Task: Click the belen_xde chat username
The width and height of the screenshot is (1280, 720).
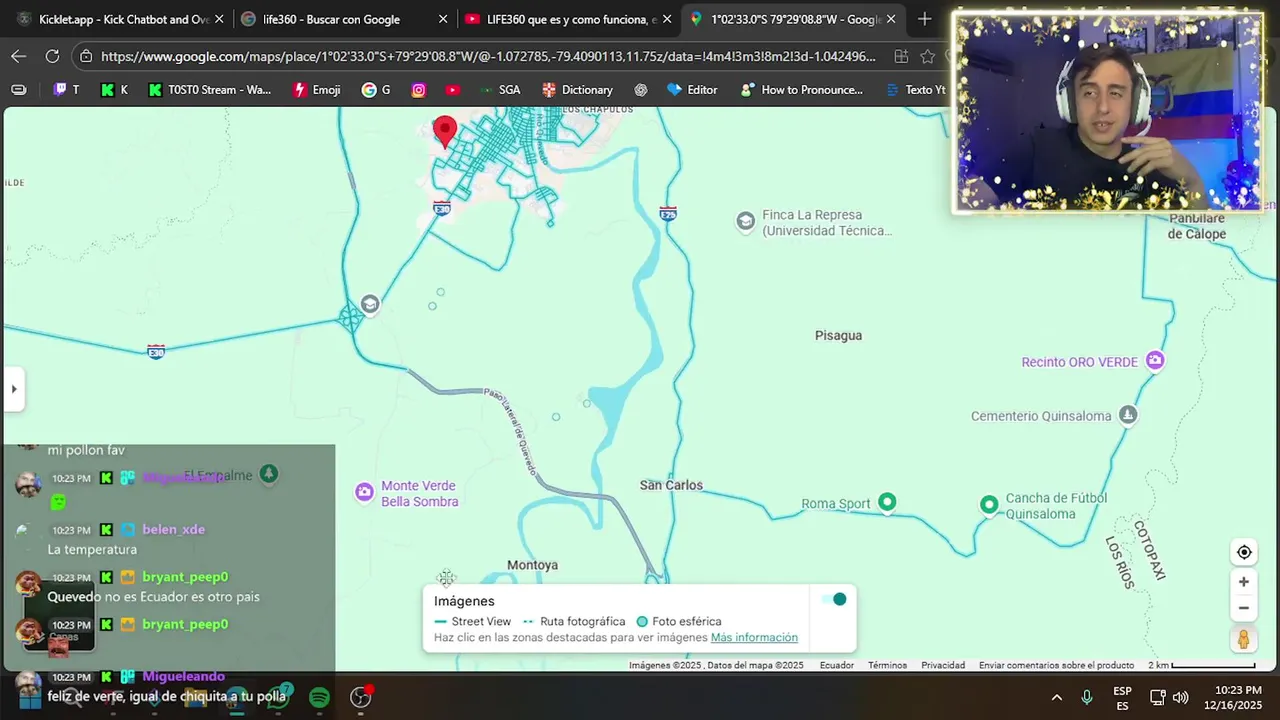Action: click(x=173, y=529)
